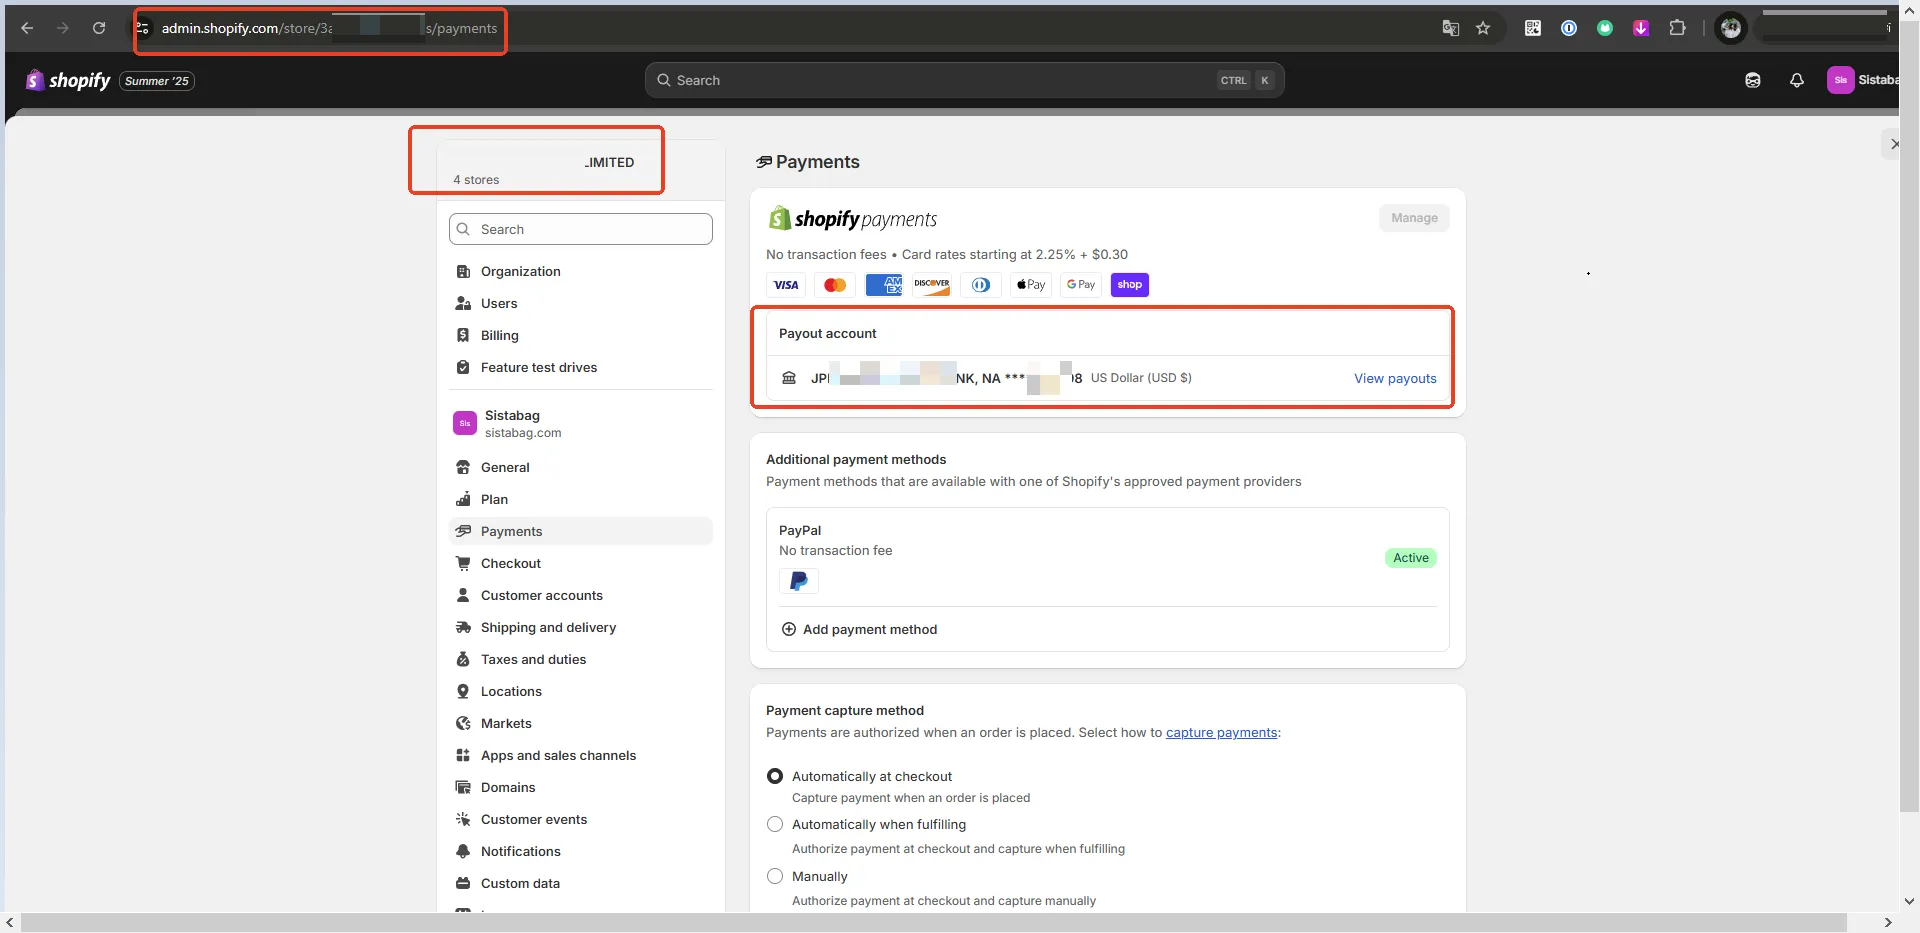Click the American Express icon
This screenshot has height=933, width=1920.
tap(884, 285)
